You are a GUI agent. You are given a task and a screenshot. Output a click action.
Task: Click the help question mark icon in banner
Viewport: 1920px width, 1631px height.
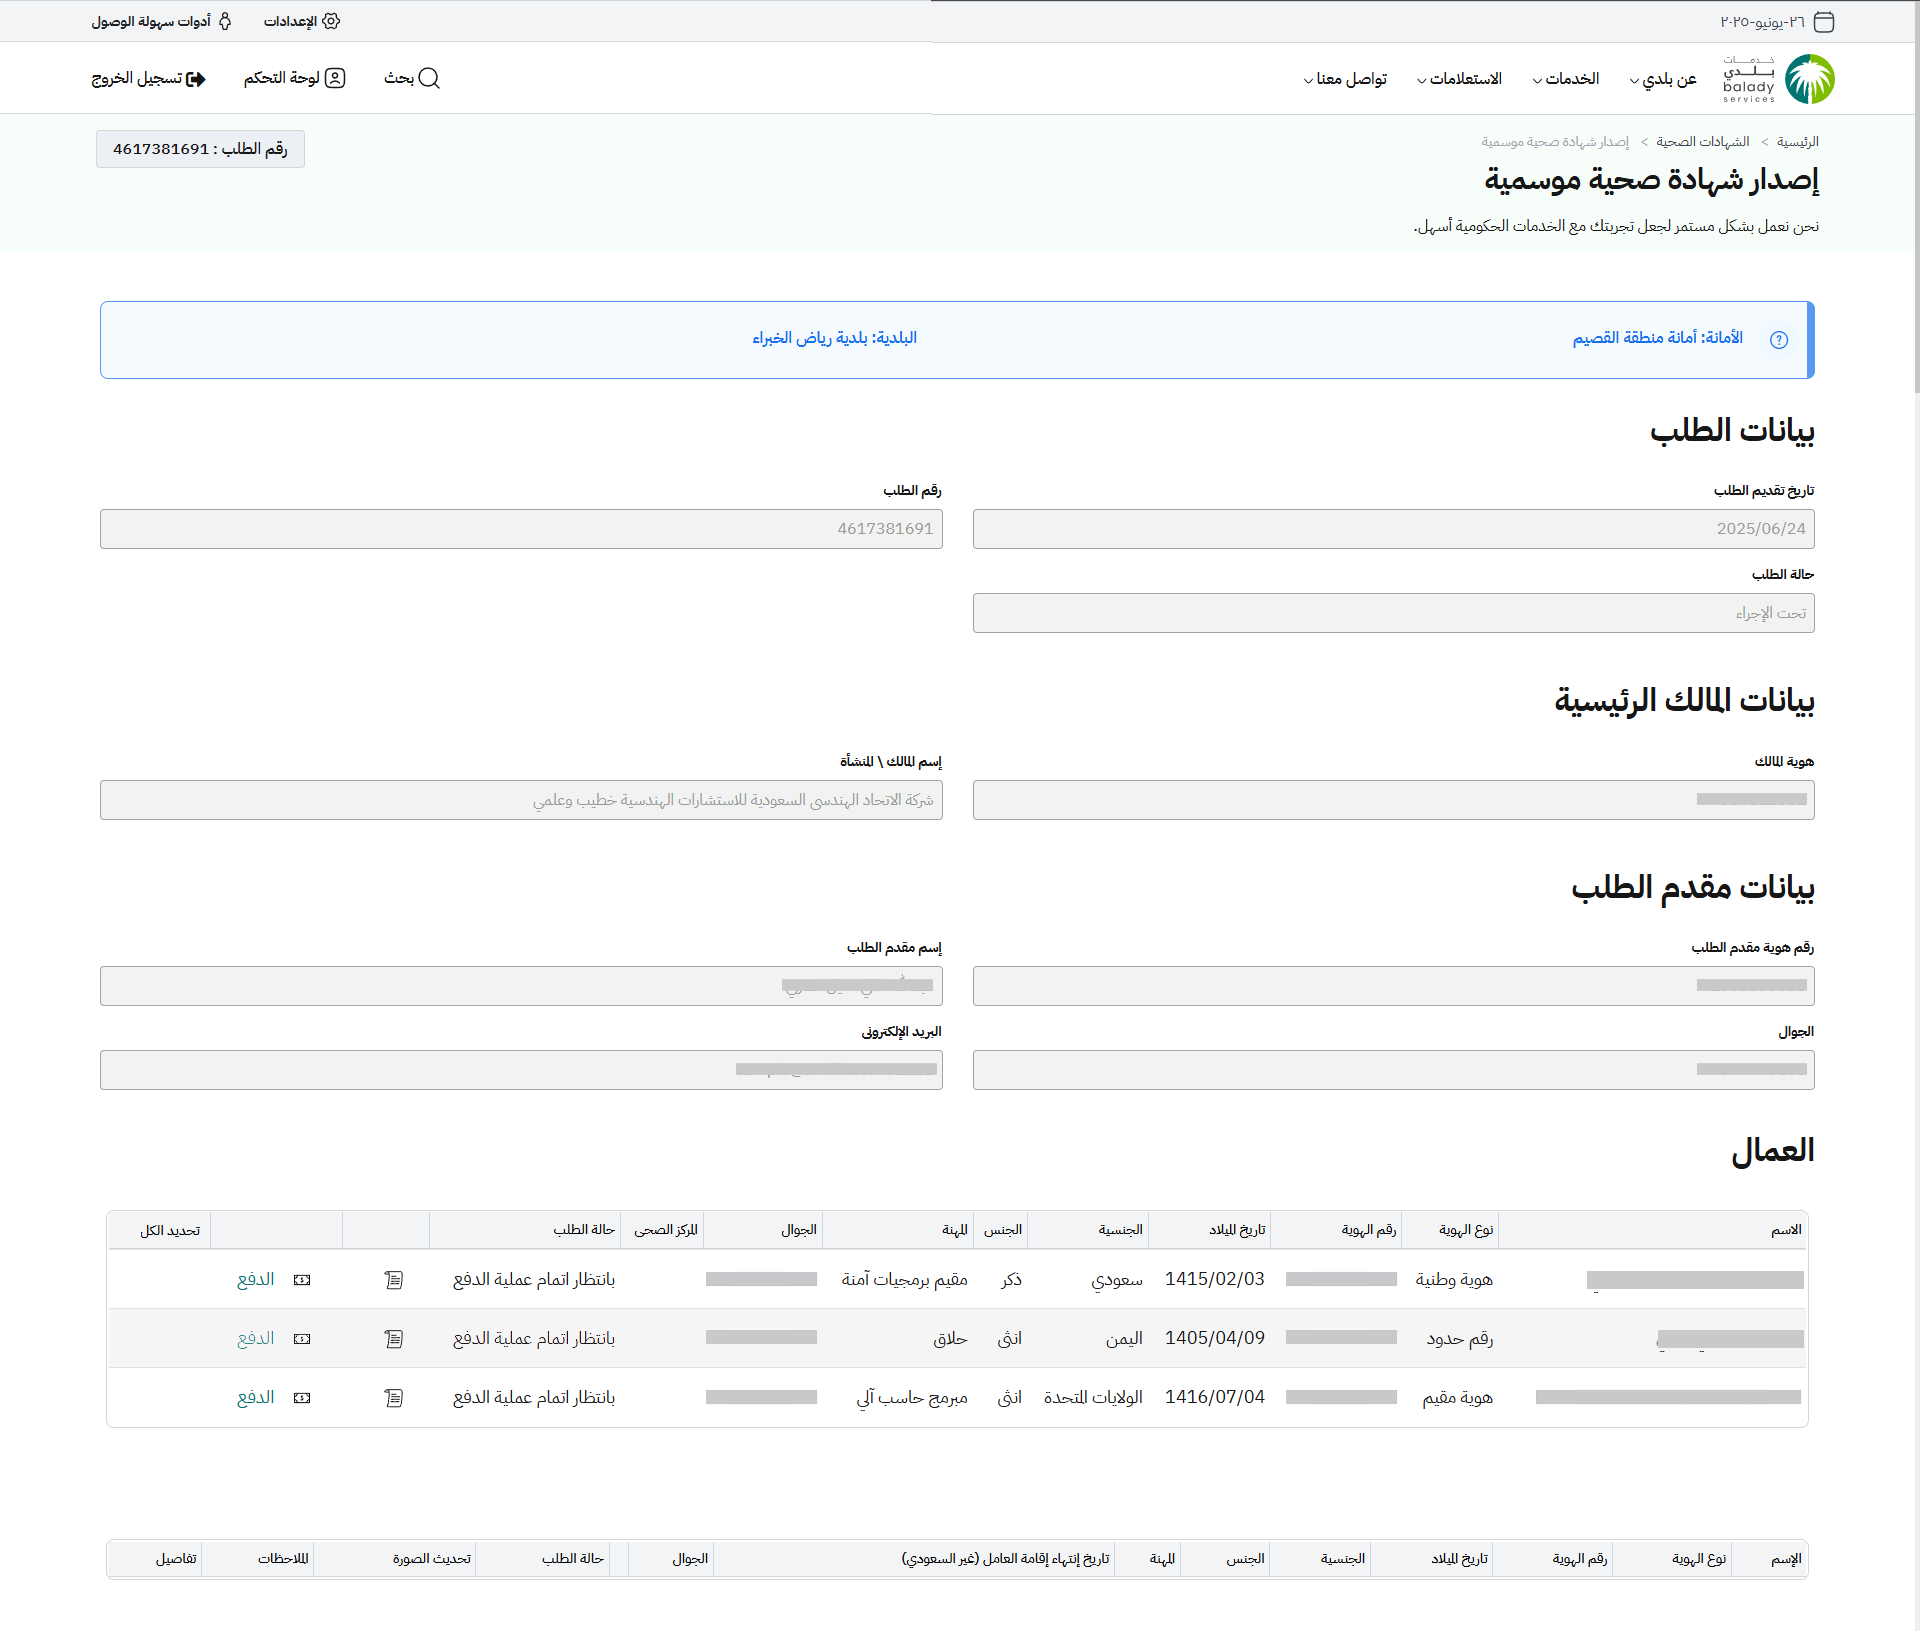coord(1779,340)
